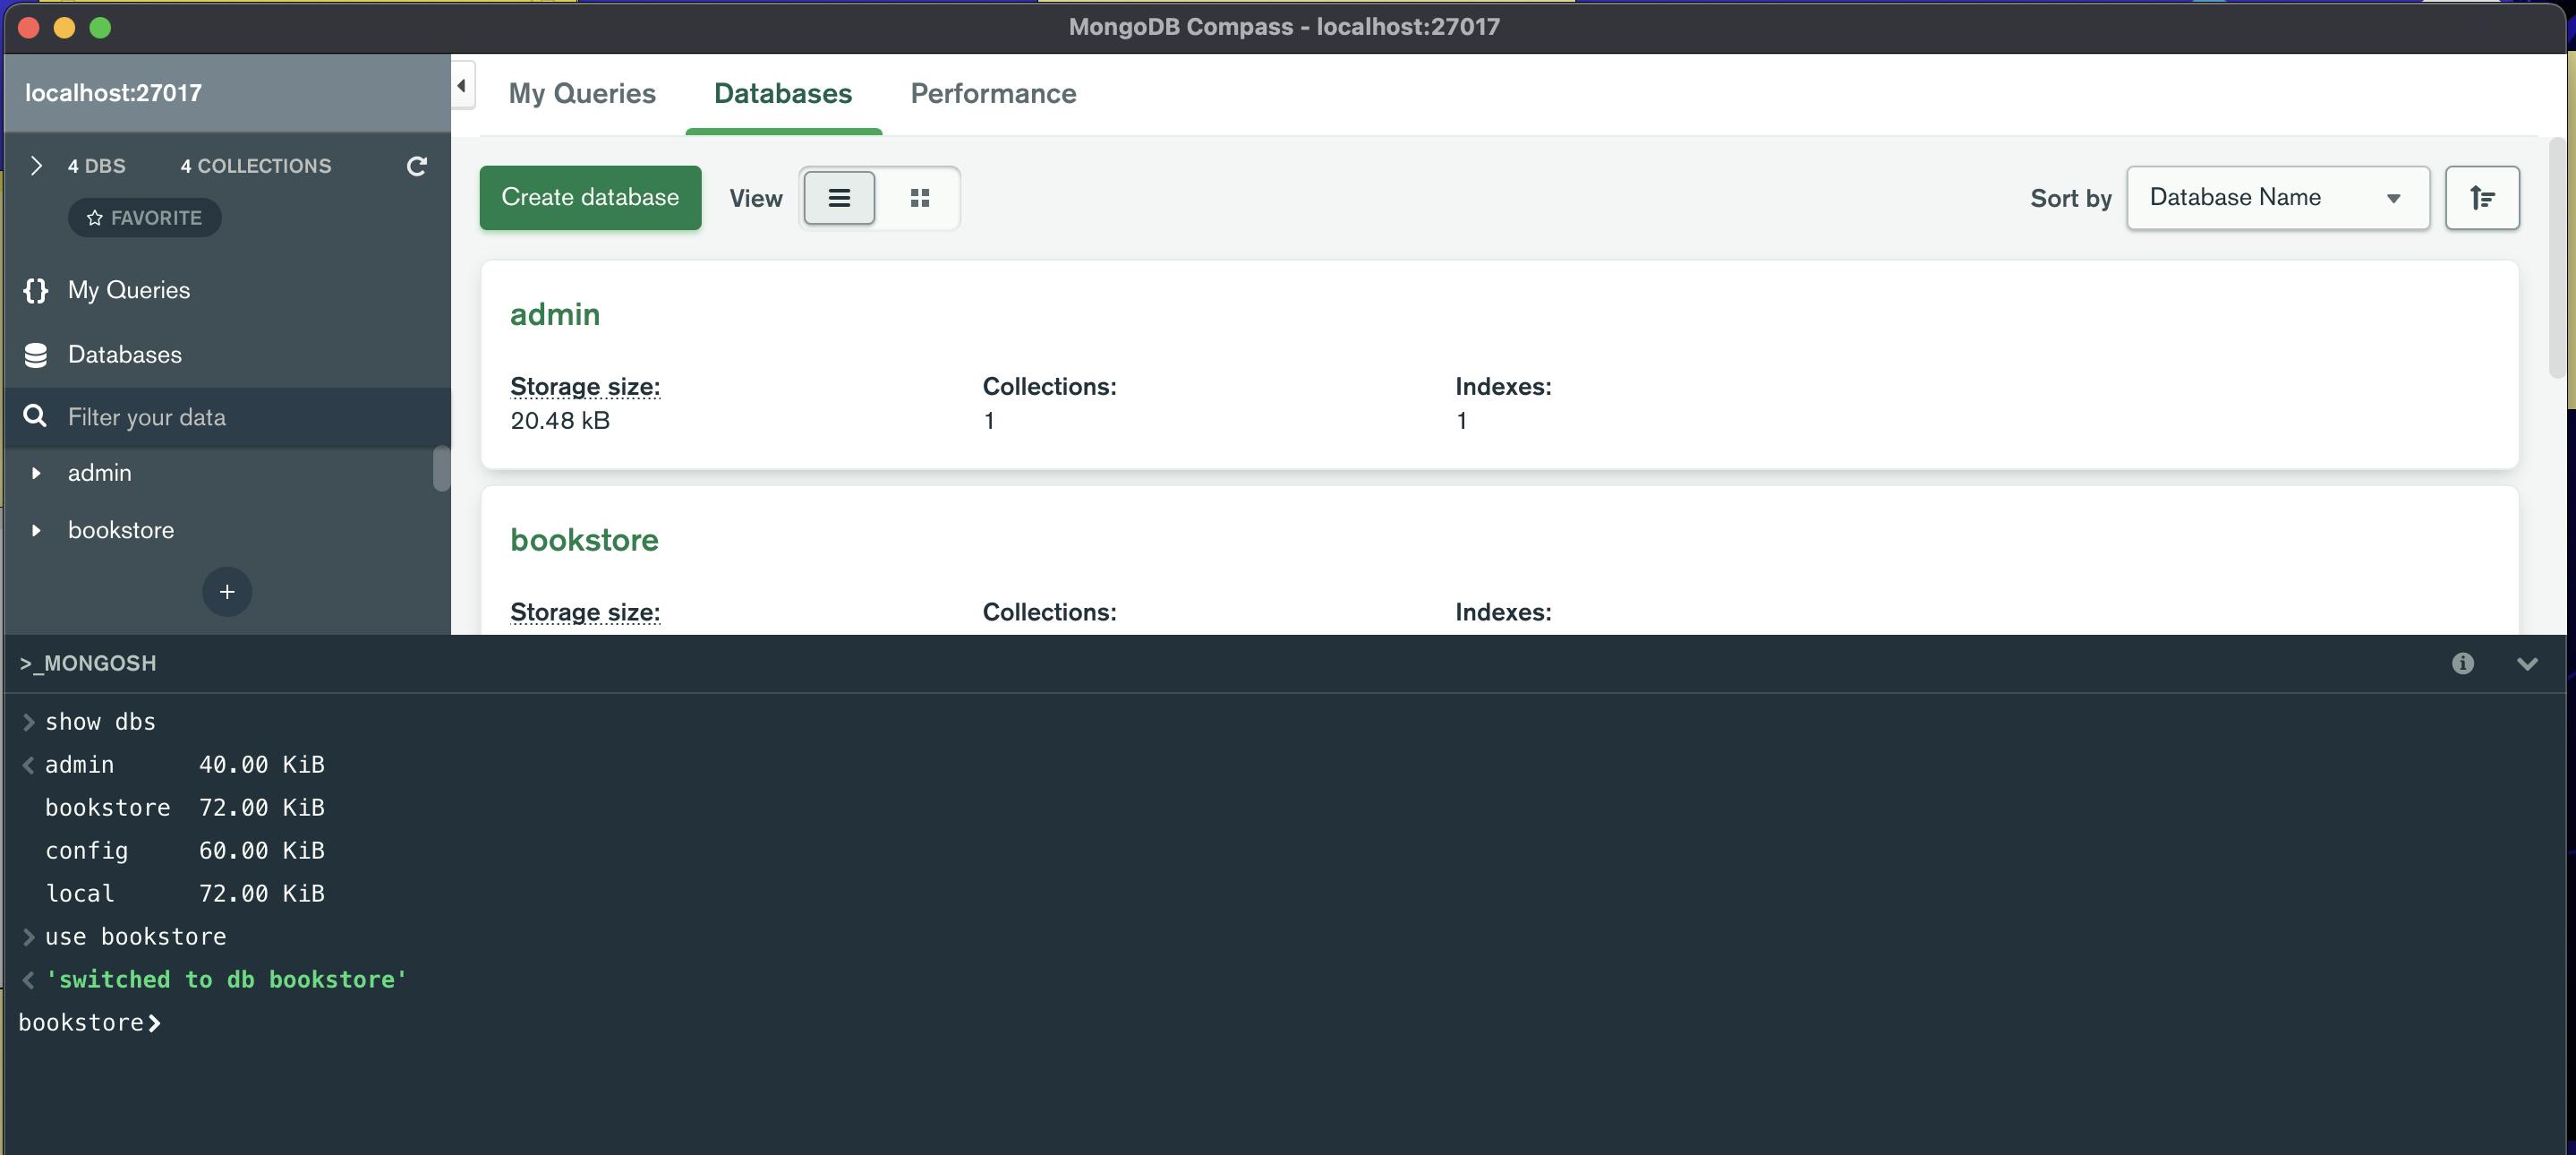Viewport: 2576px width, 1155px height.
Task: Click the sidebar database list scrollbar
Action: (x=441, y=469)
